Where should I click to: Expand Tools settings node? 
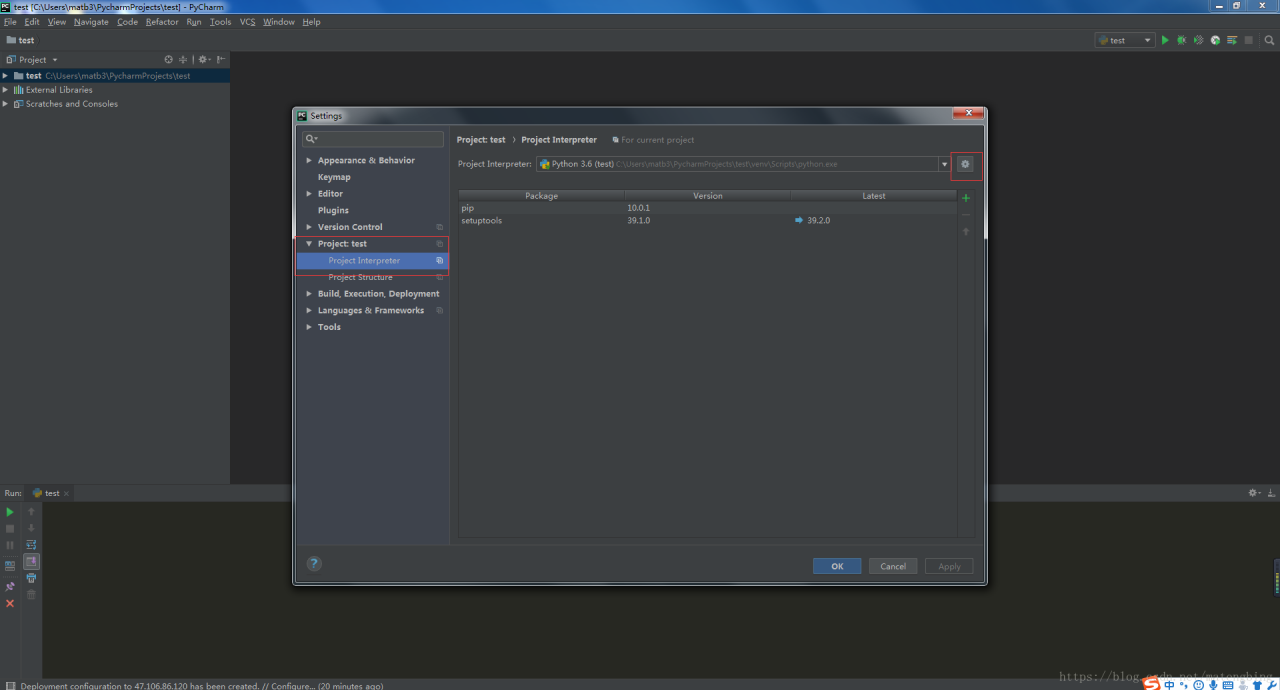point(309,327)
